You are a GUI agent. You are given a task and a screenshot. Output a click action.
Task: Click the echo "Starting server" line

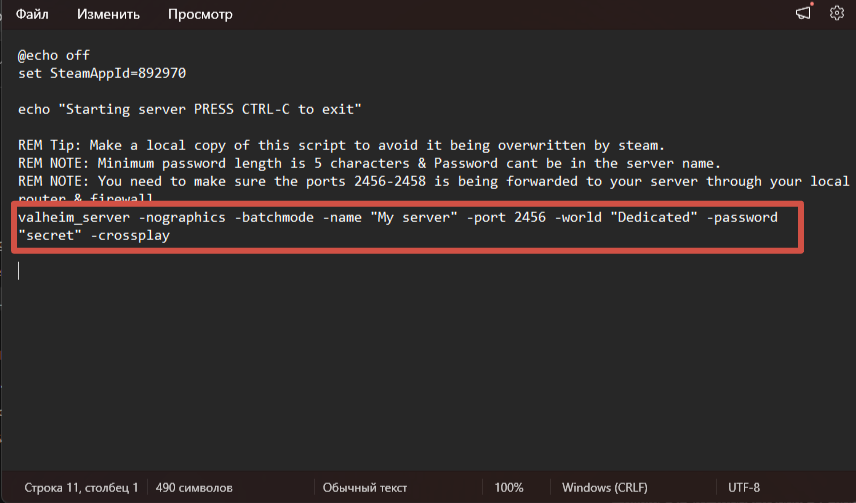coord(189,109)
